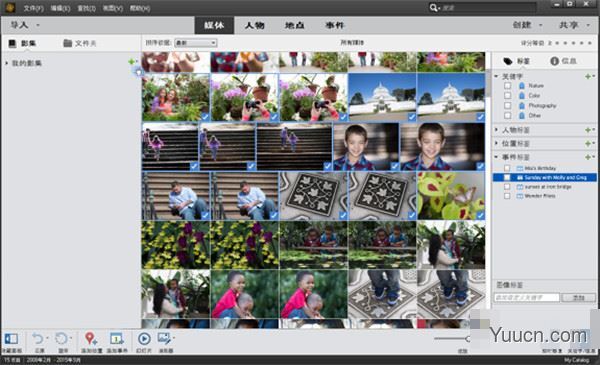600x365 pixels.
Task: Click the 标签 tag icon
Action: (x=508, y=61)
